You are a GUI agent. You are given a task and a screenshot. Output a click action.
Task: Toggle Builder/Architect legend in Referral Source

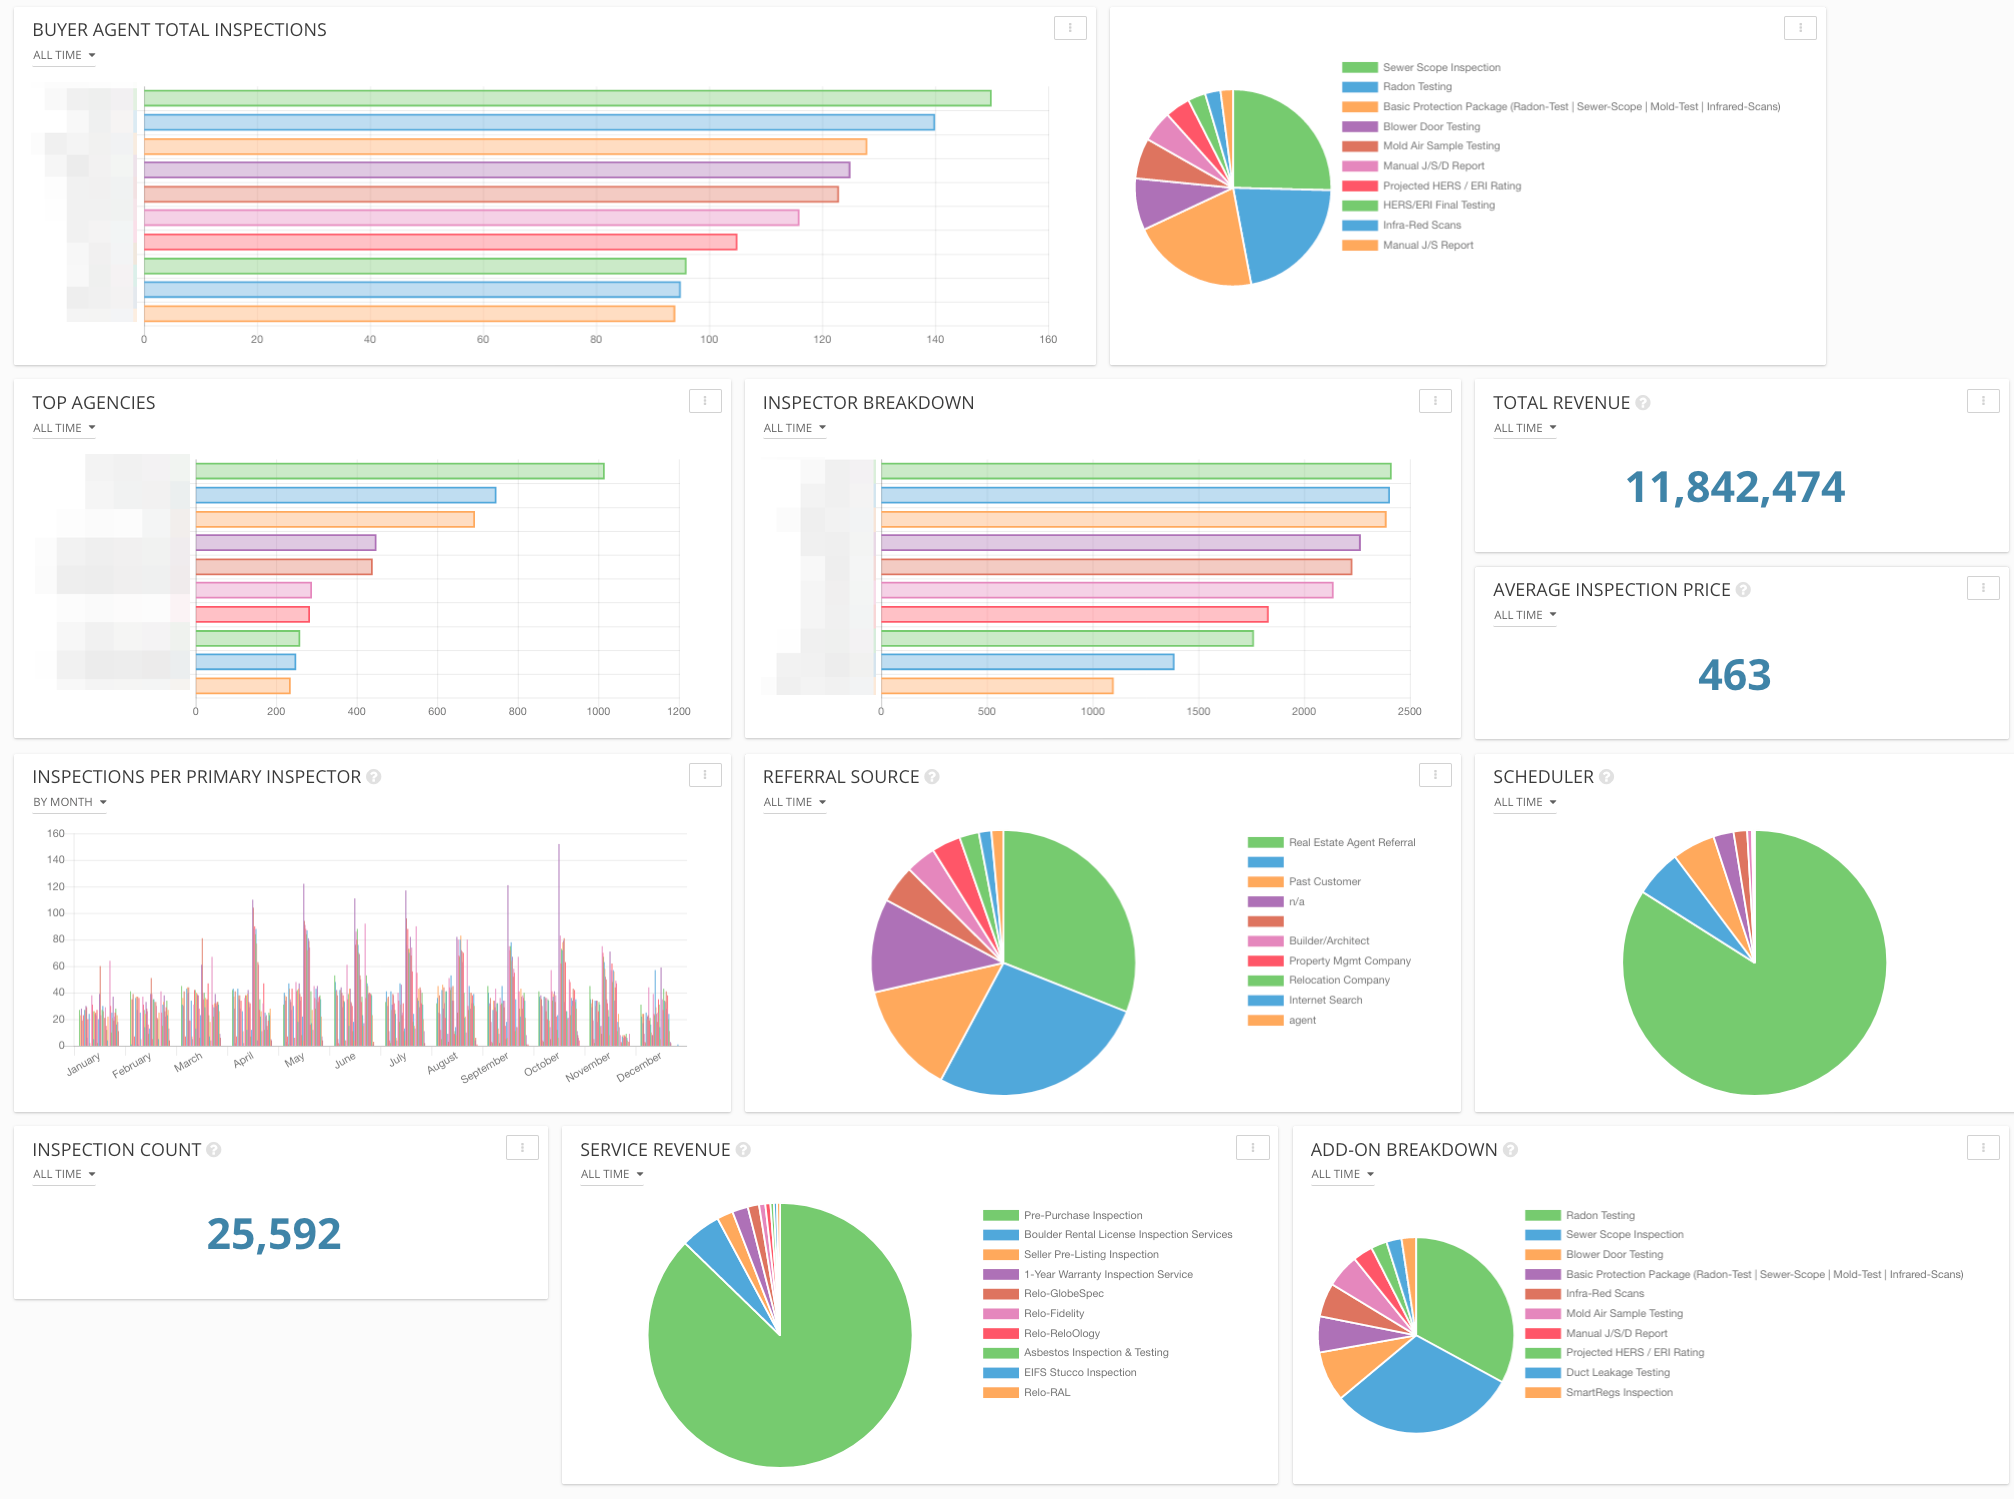click(x=1309, y=941)
